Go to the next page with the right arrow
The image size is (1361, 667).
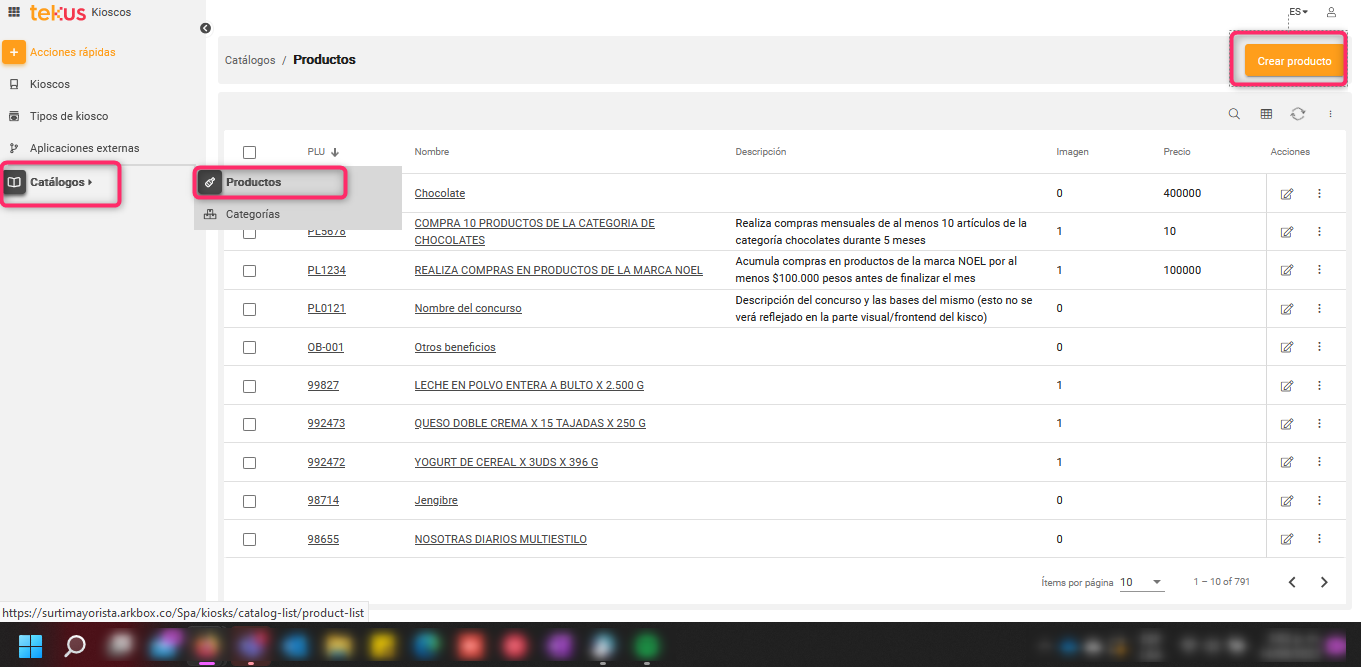(1324, 581)
